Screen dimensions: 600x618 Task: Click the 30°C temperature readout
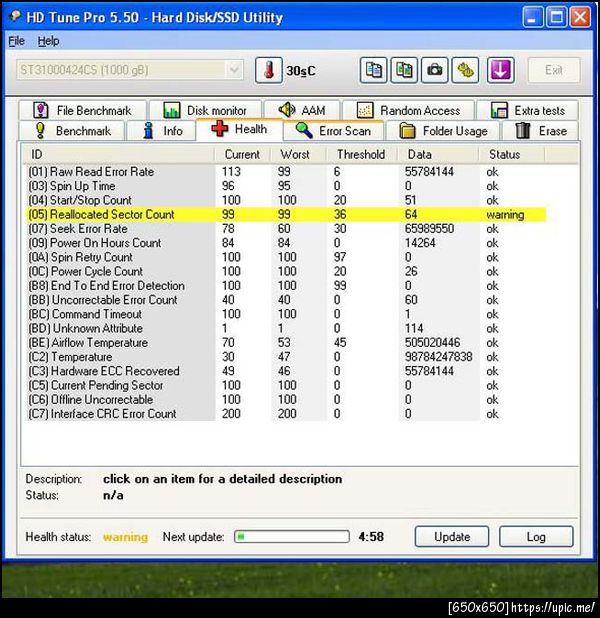[x=301, y=71]
